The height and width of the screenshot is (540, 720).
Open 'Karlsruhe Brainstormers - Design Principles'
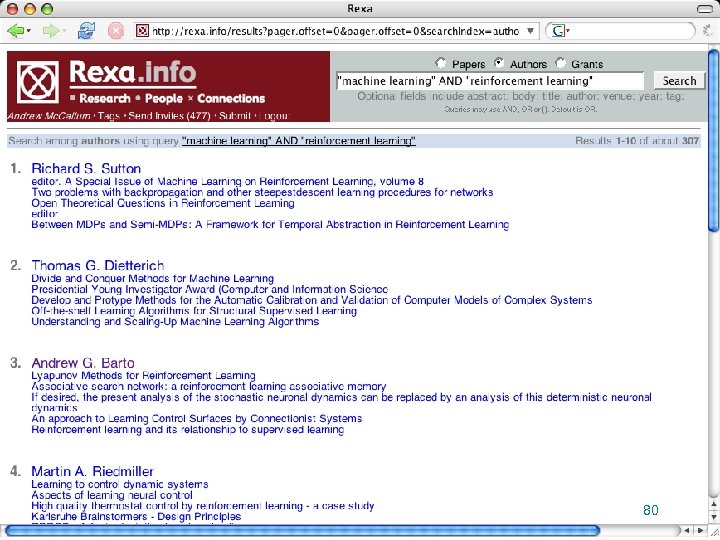pyautogui.click(x=136, y=517)
